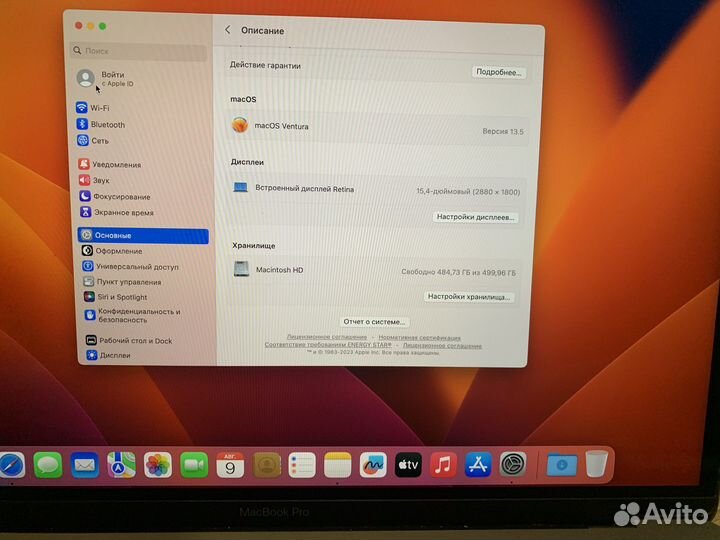Click Войти с Apple ID

click(106, 79)
